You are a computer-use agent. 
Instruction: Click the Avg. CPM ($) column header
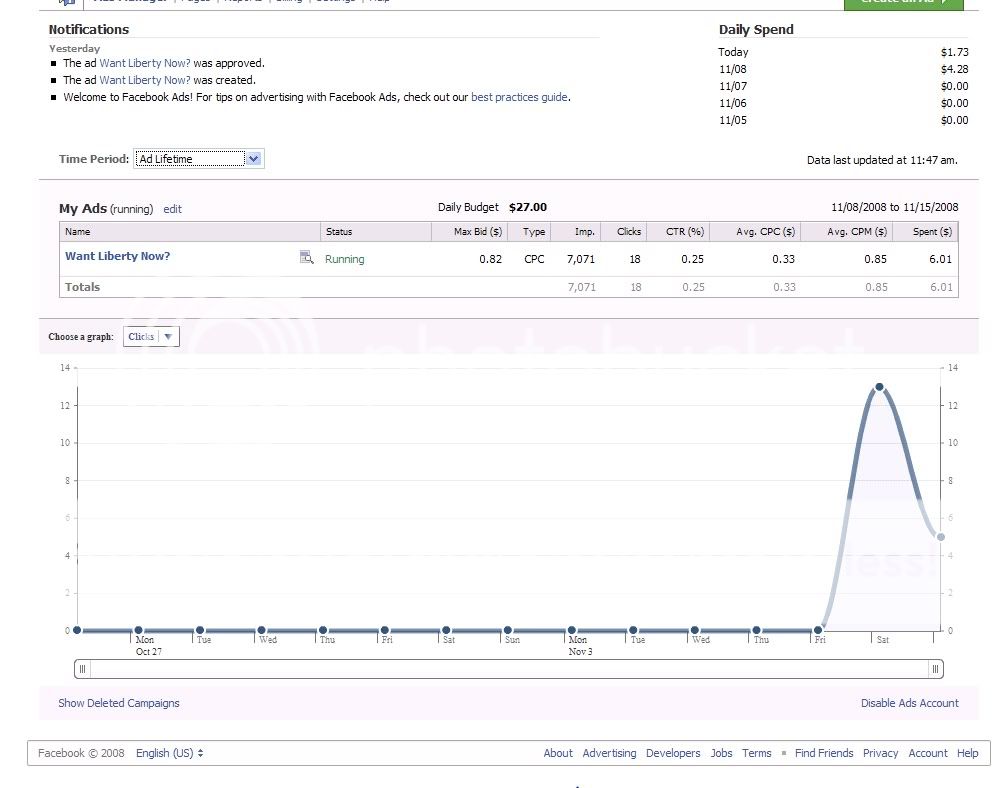[x=847, y=232]
